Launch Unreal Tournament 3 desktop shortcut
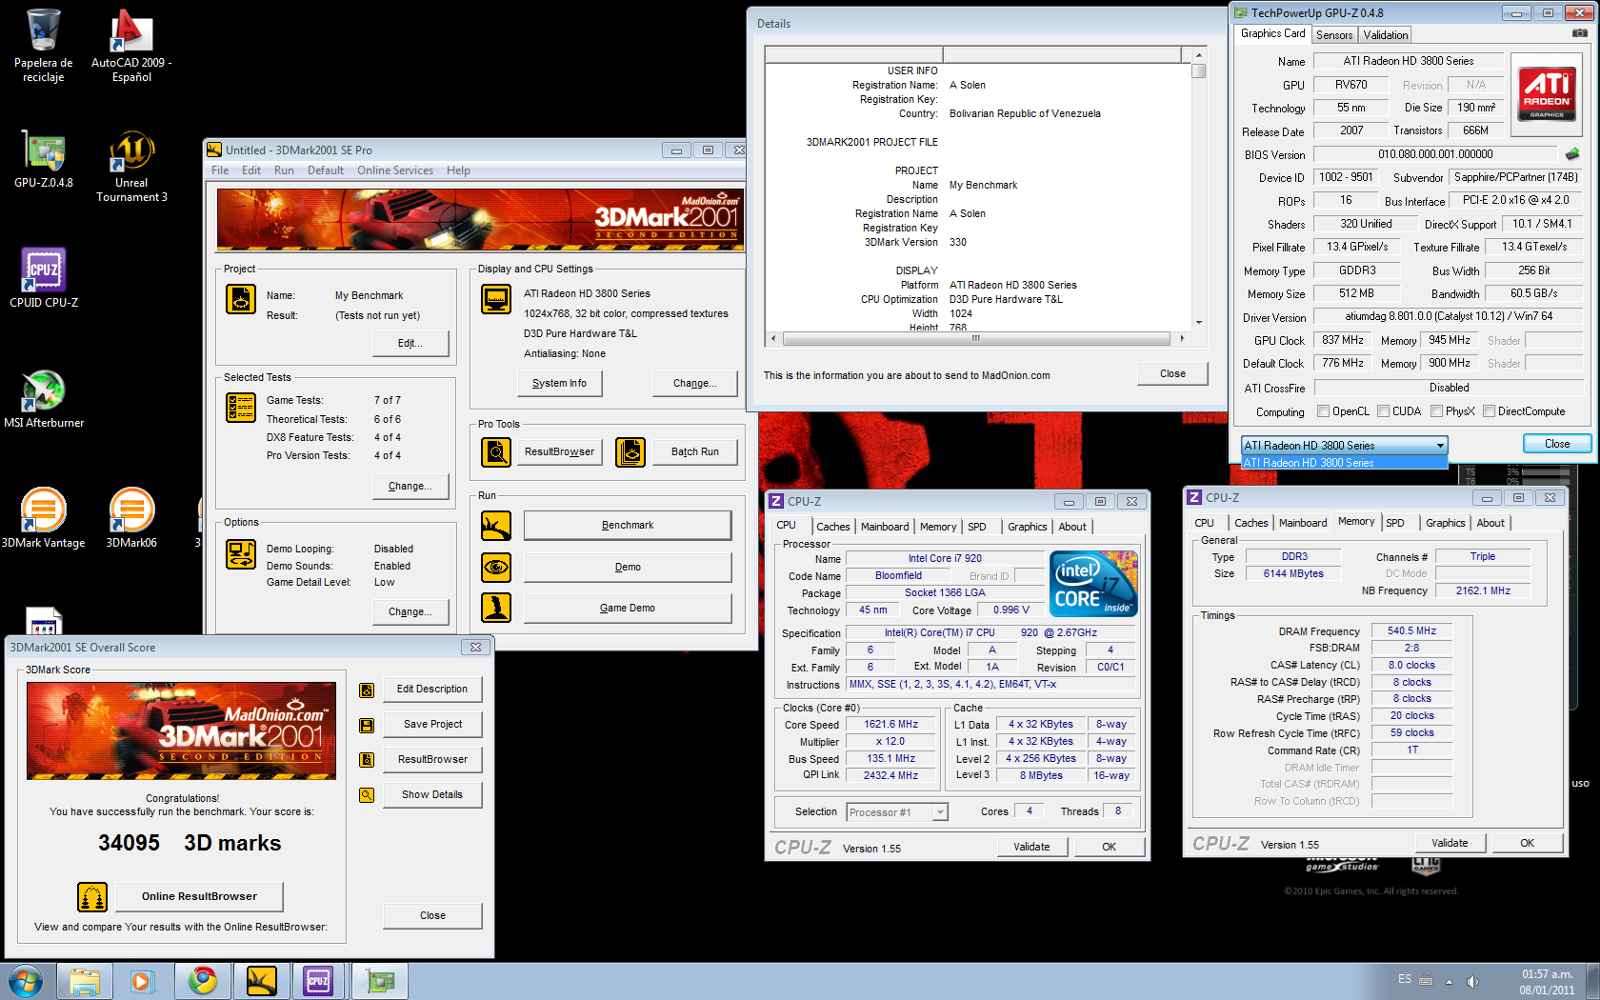This screenshot has height=1000, width=1600. point(131,166)
